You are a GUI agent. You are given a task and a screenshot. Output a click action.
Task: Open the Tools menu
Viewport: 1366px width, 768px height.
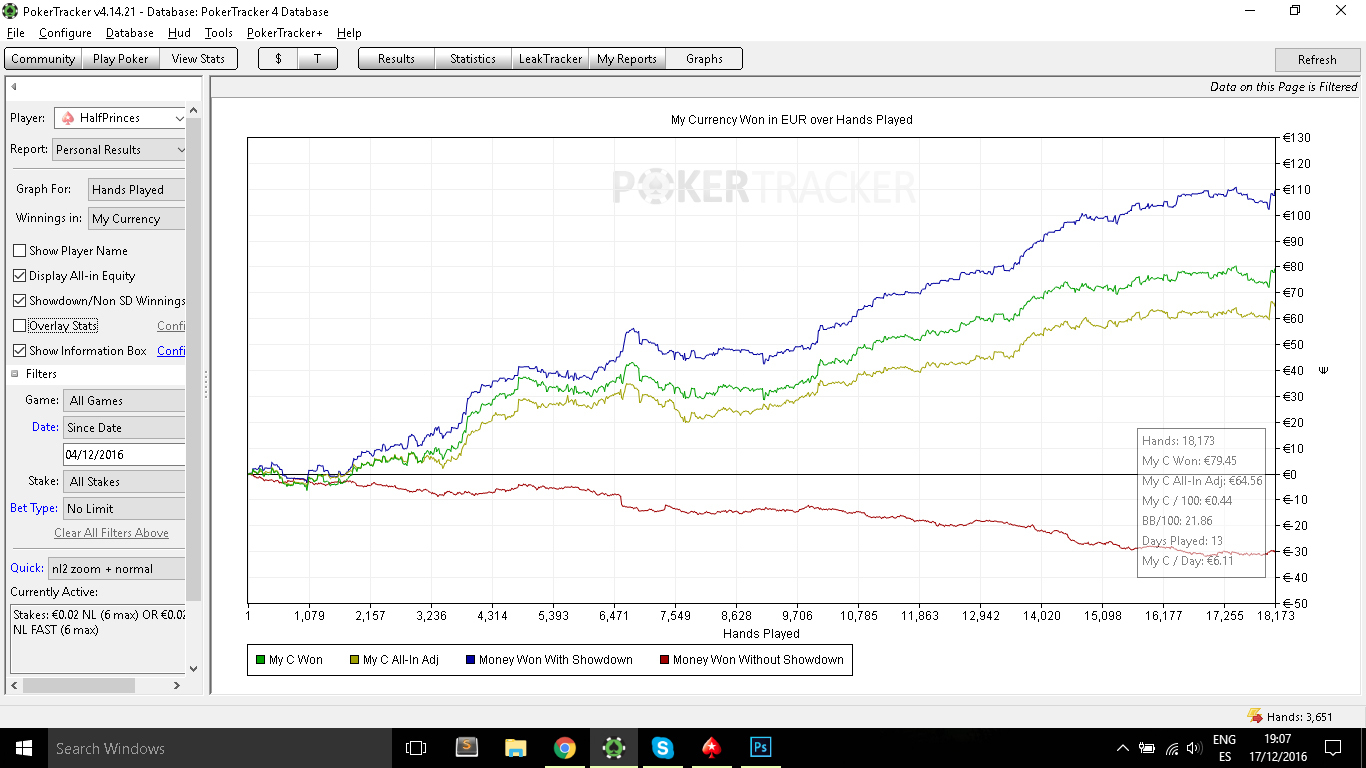point(218,33)
